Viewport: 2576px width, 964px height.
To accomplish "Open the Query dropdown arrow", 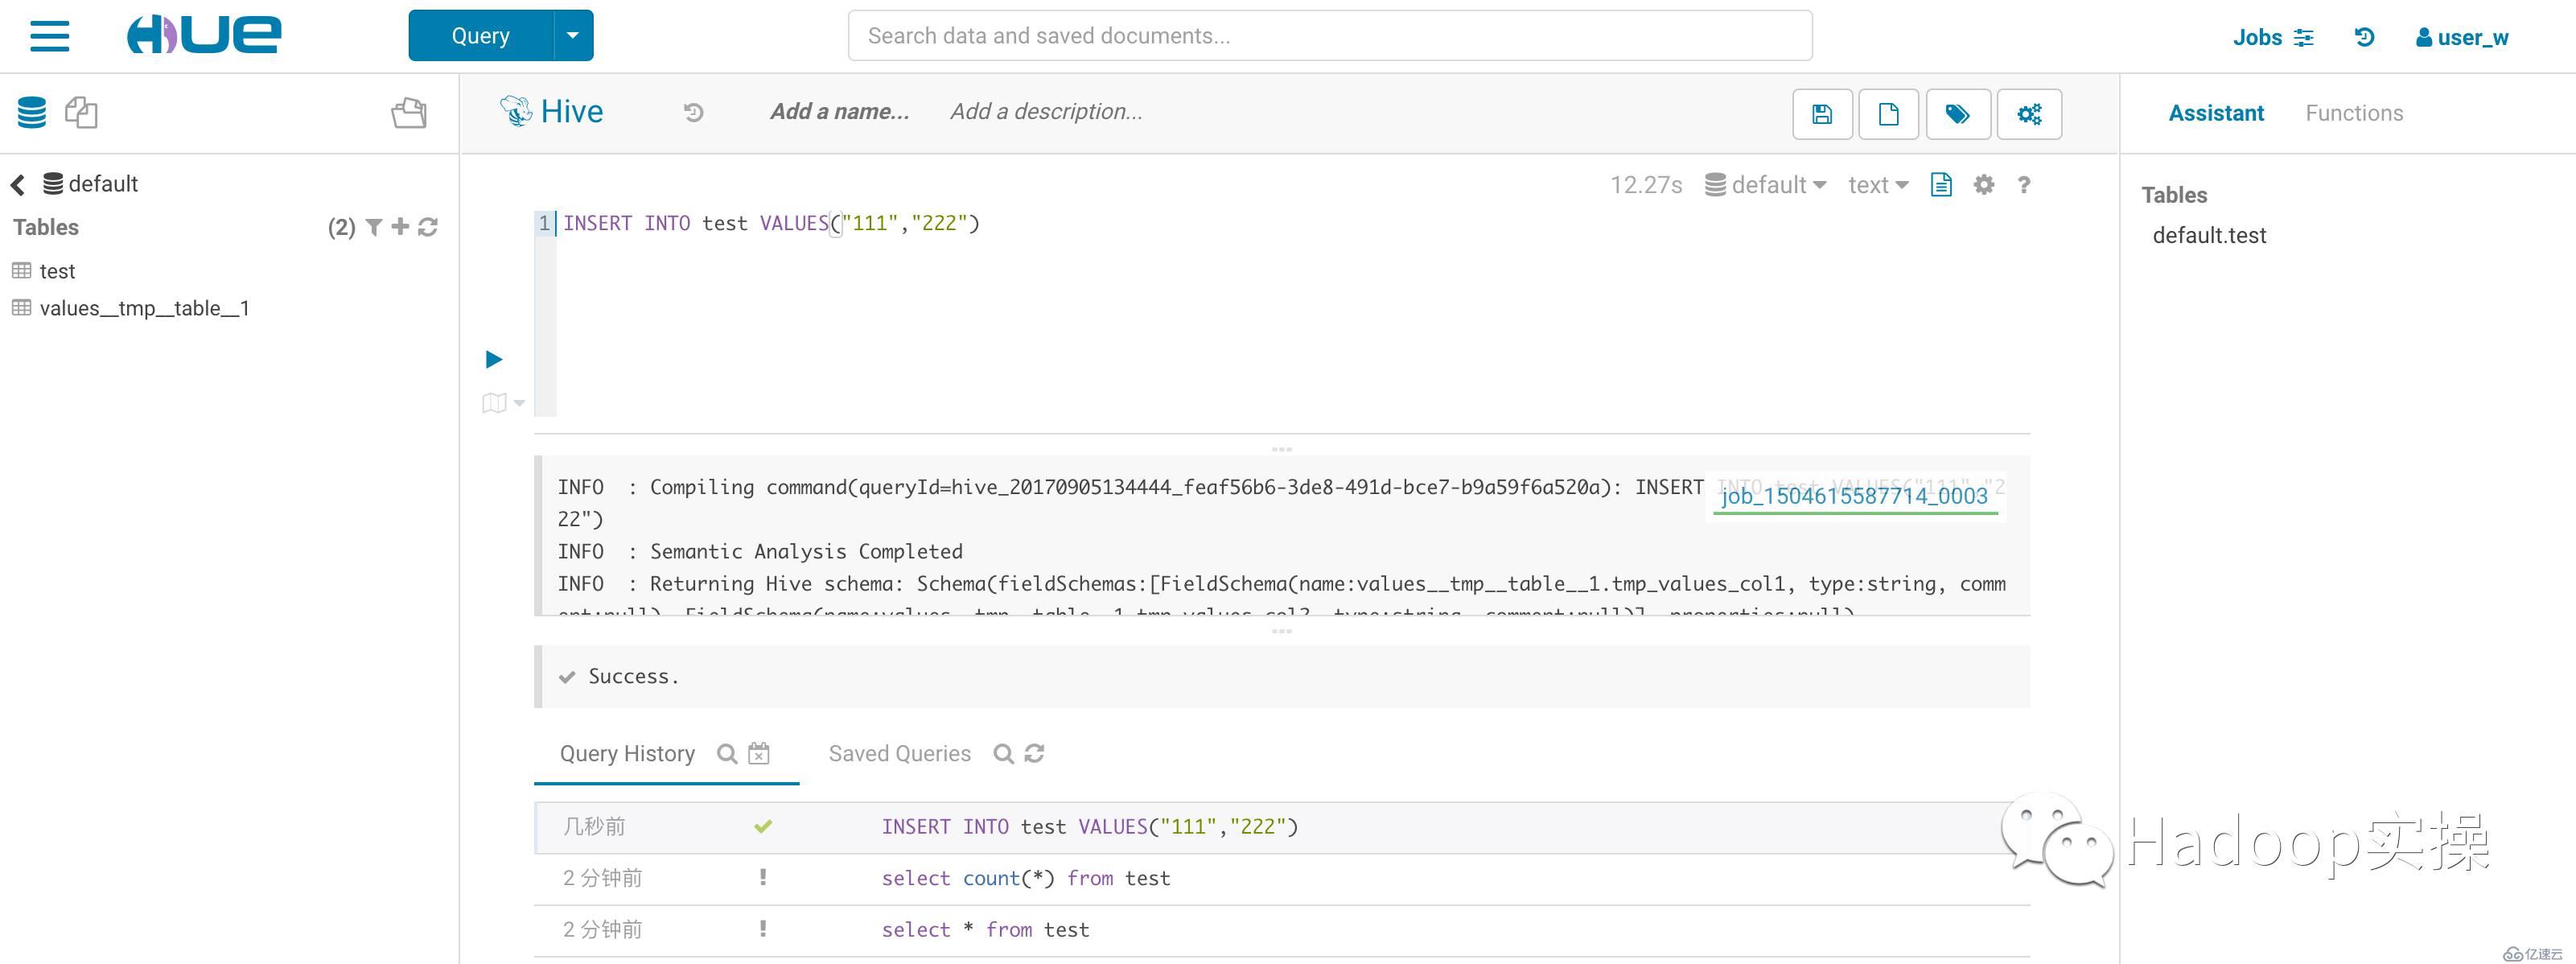I will click(572, 33).
